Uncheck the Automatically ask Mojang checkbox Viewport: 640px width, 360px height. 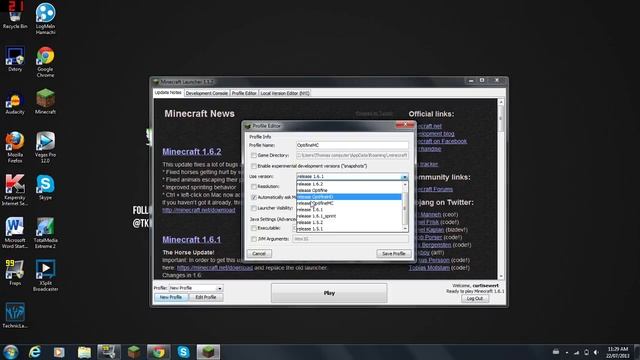click(x=253, y=197)
